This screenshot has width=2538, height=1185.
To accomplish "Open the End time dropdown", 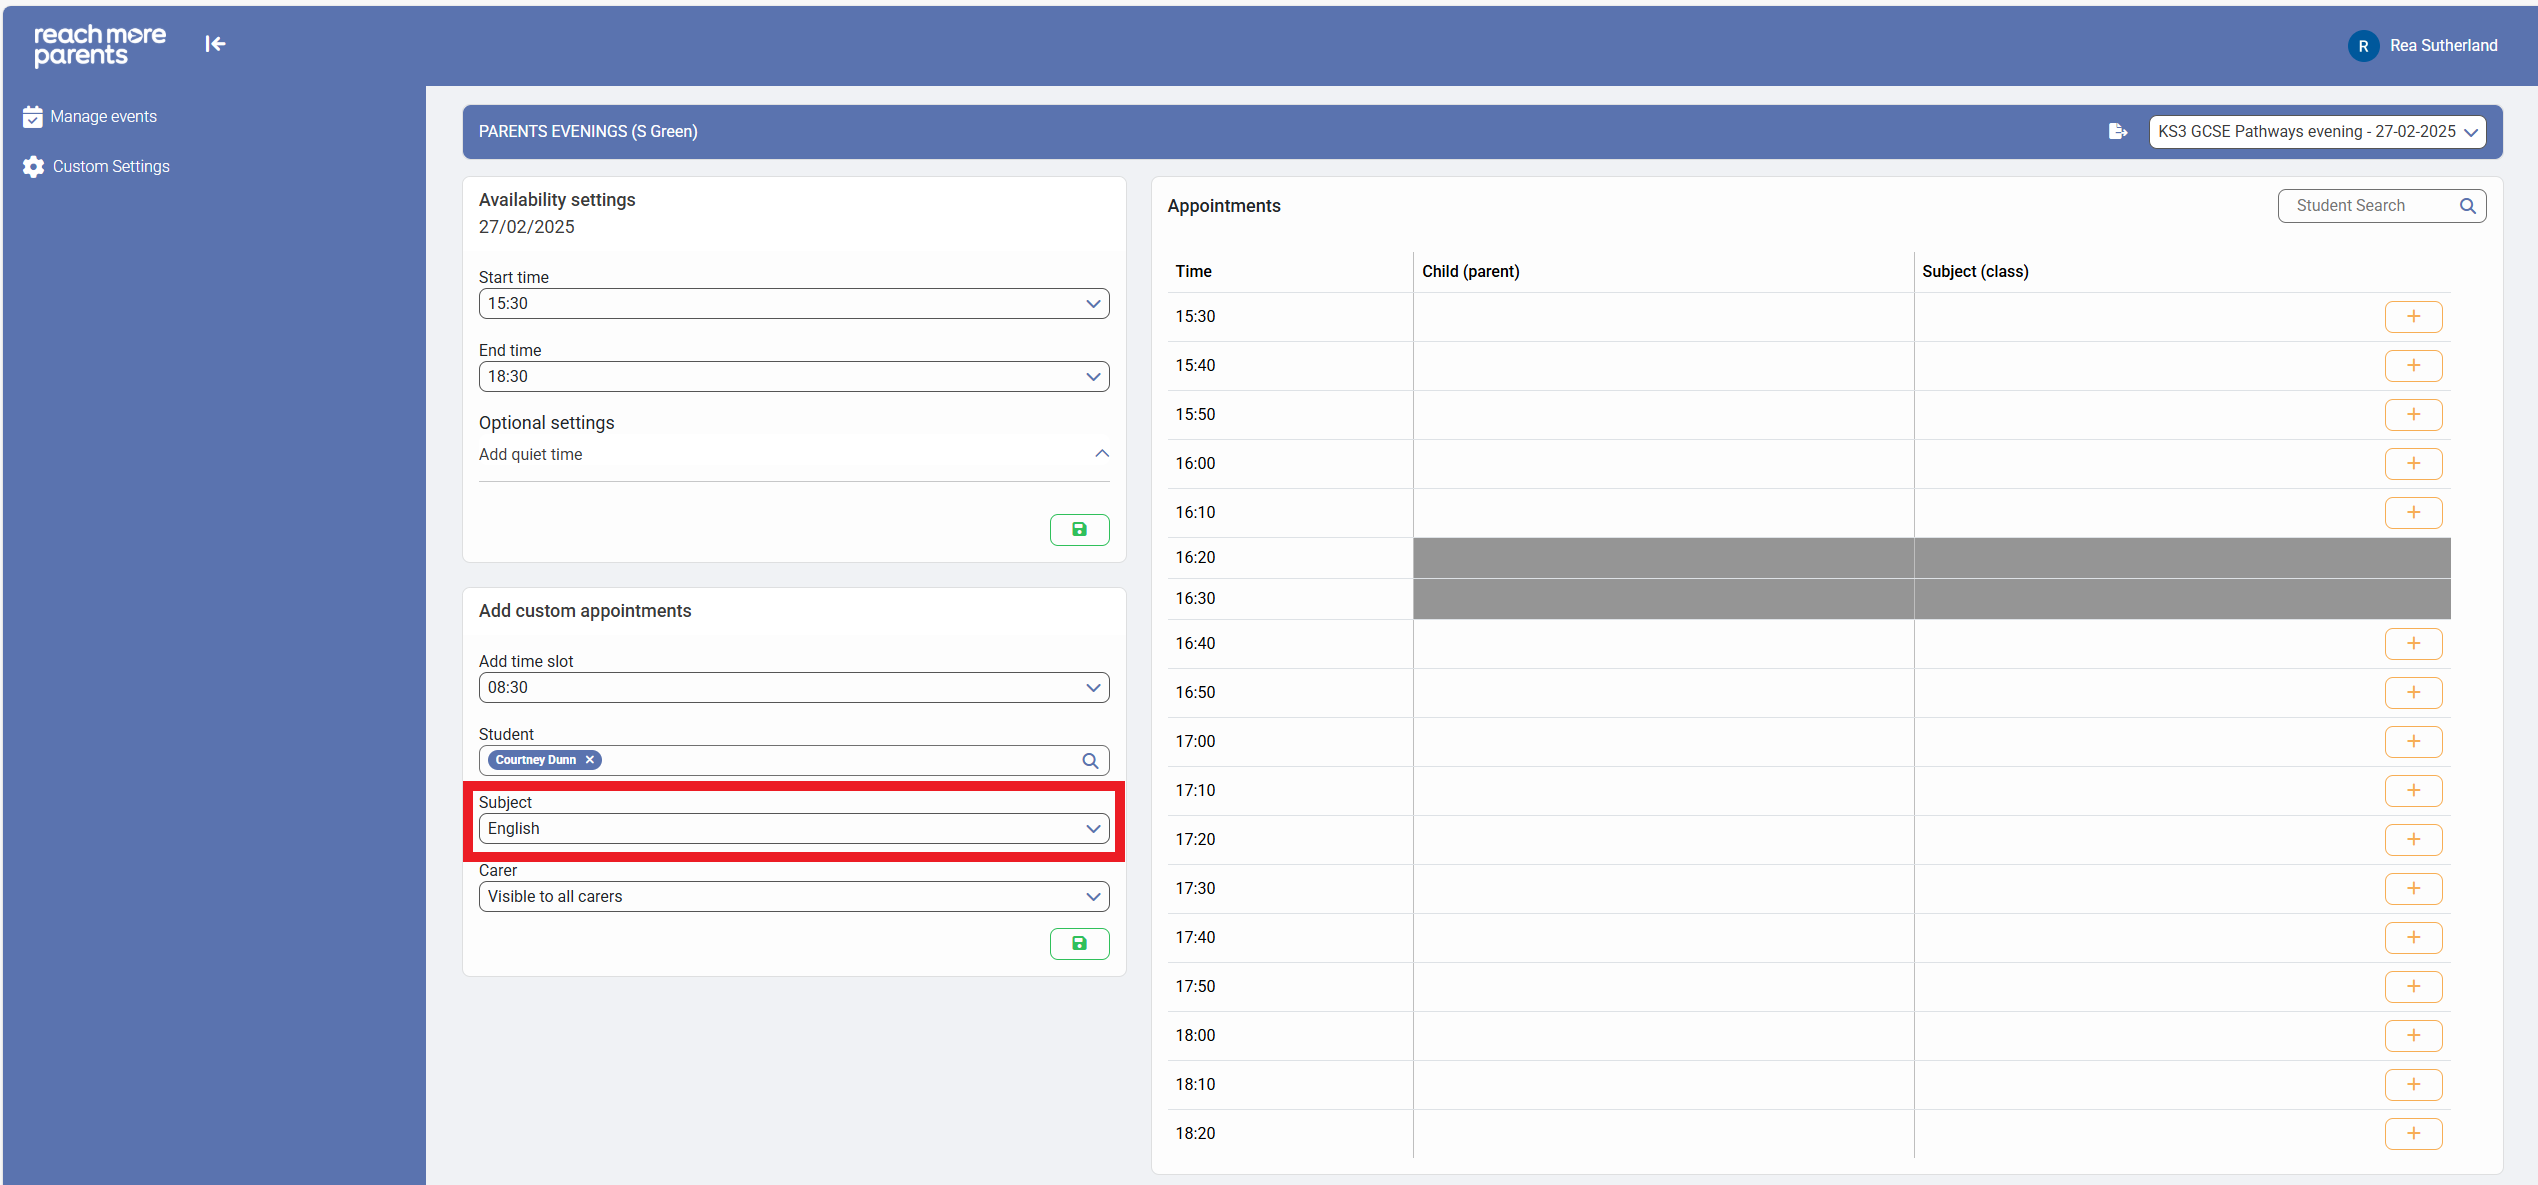I will pos(793,377).
